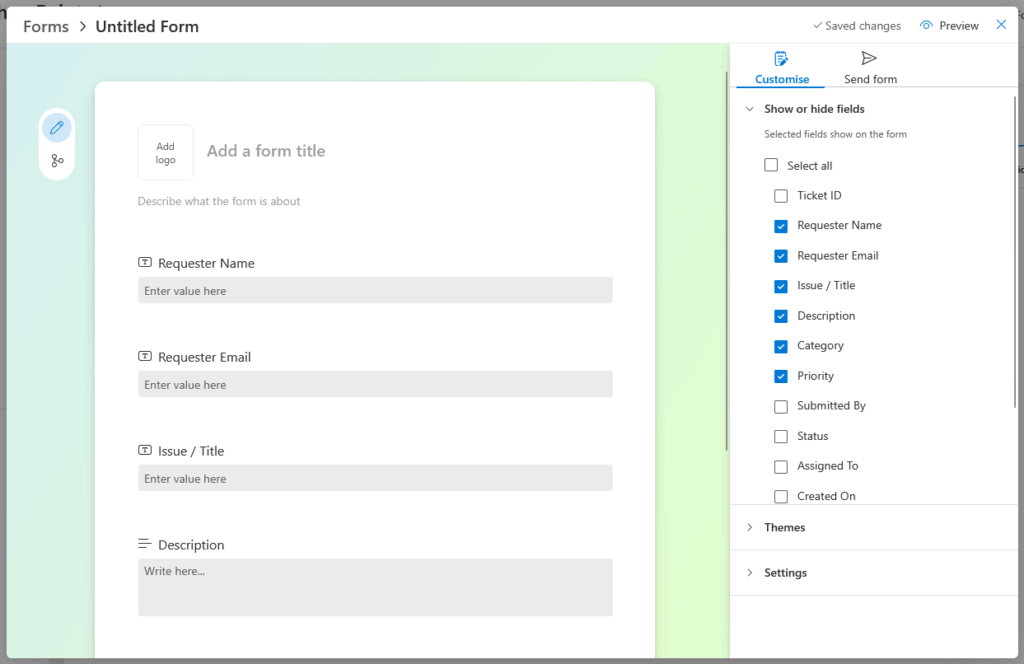Click the Add logo box
Viewport: 1024px width, 664px height.
(x=165, y=153)
